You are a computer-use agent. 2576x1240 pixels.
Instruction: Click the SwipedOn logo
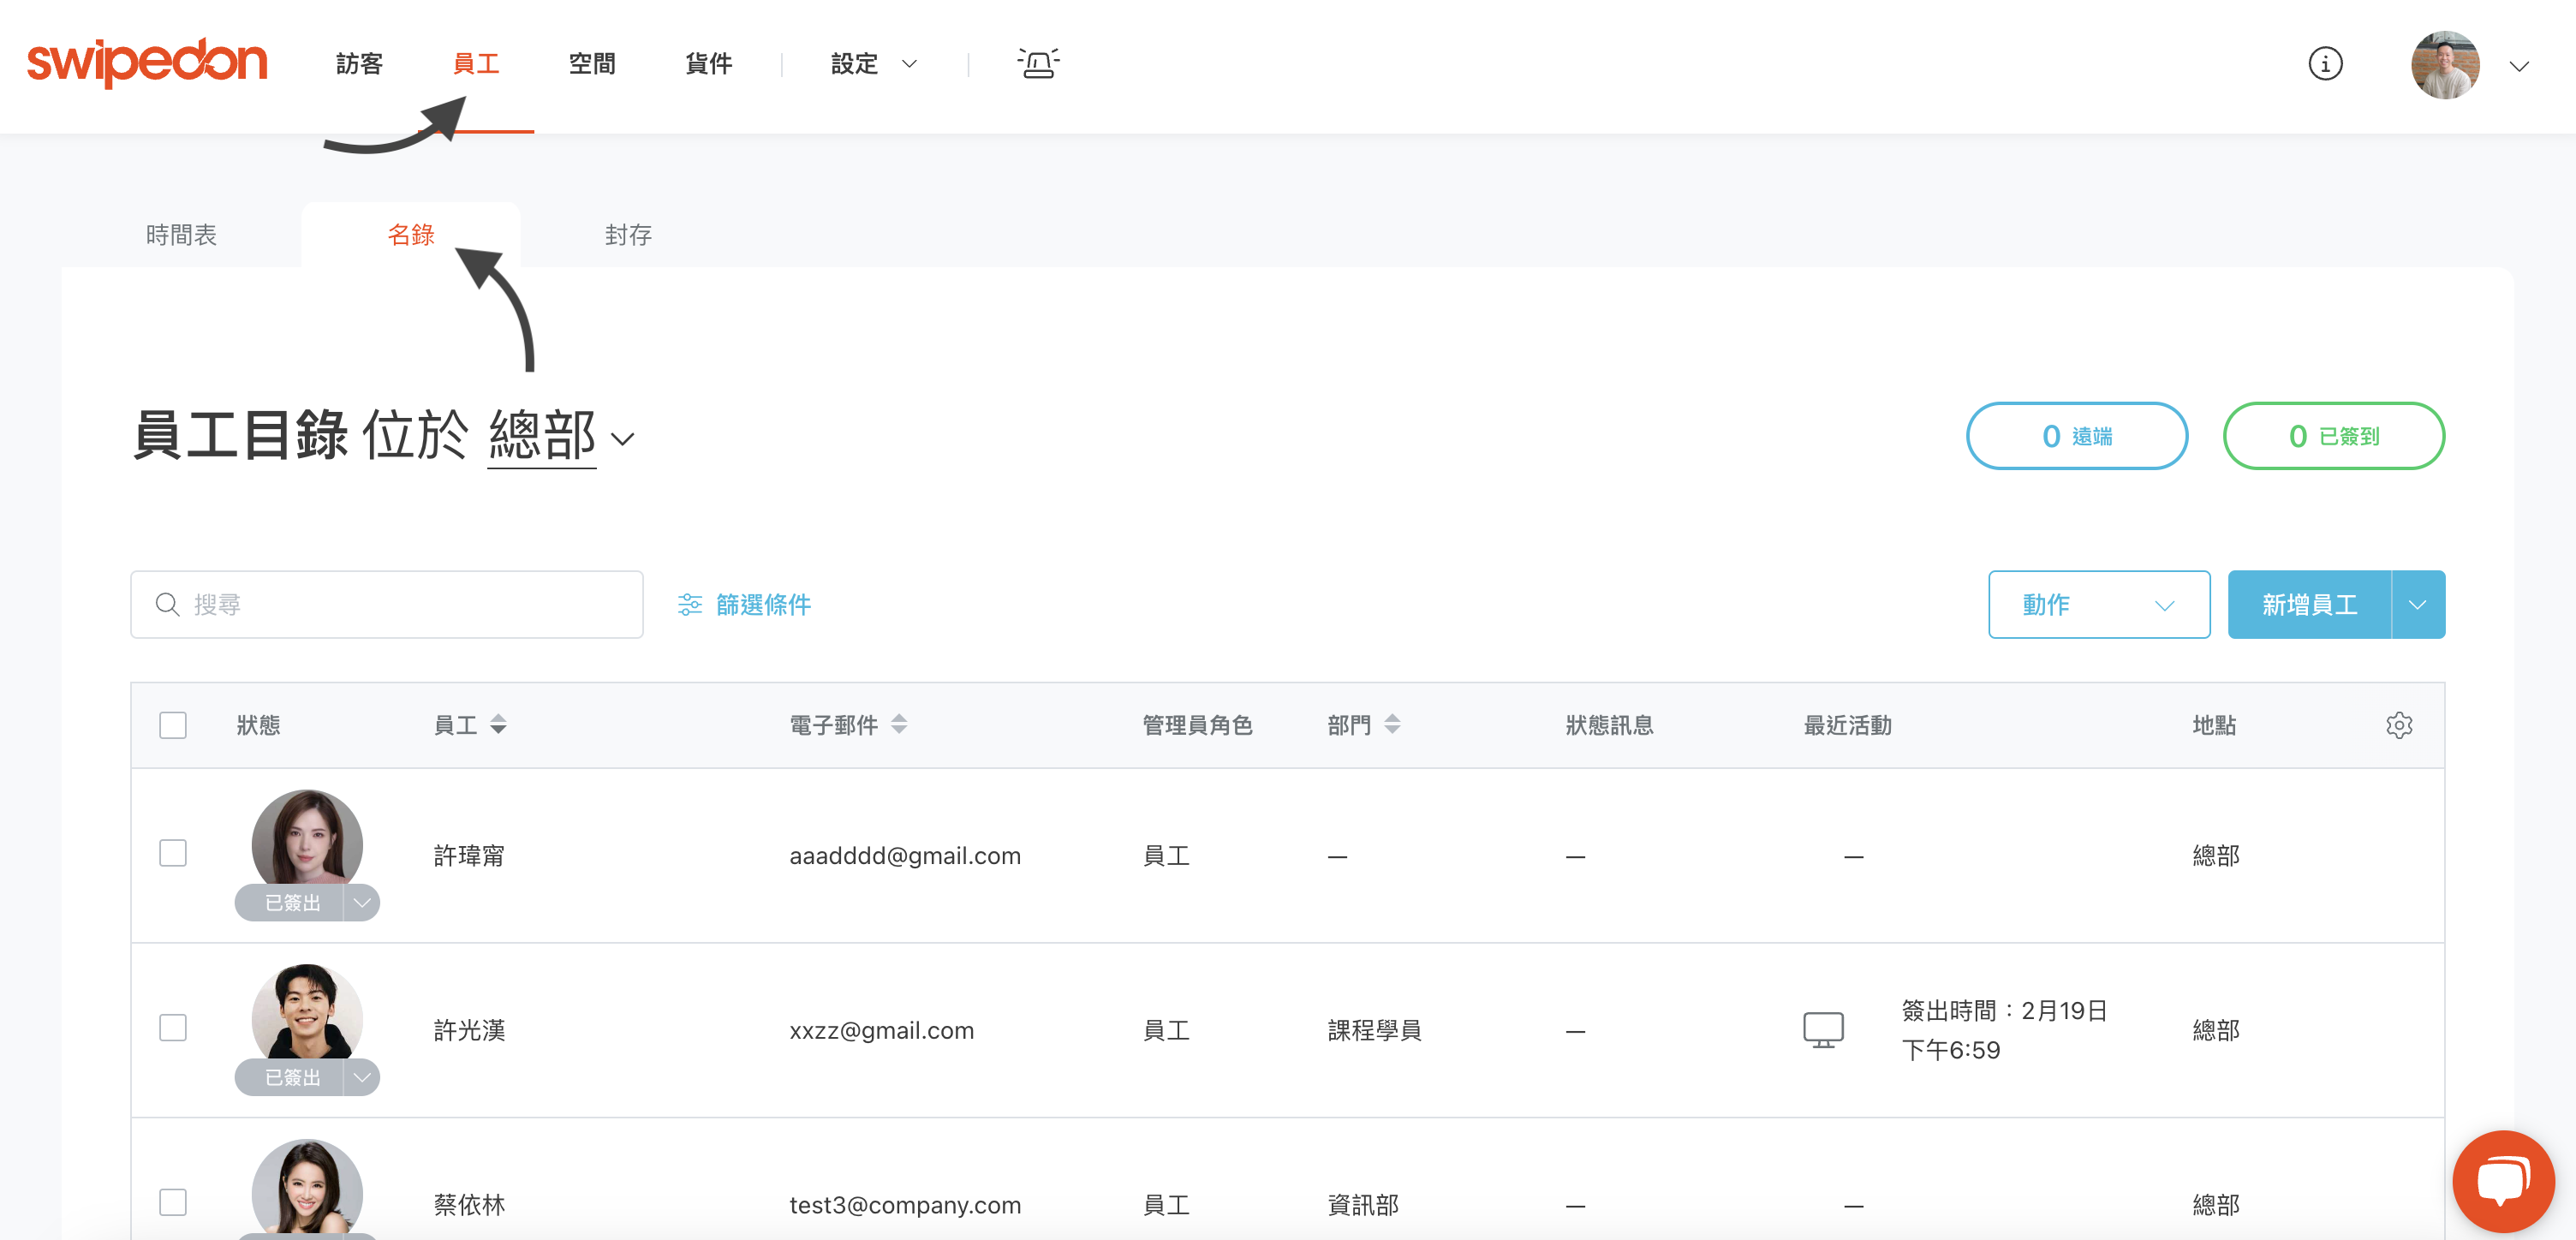click(x=147, y=62)
